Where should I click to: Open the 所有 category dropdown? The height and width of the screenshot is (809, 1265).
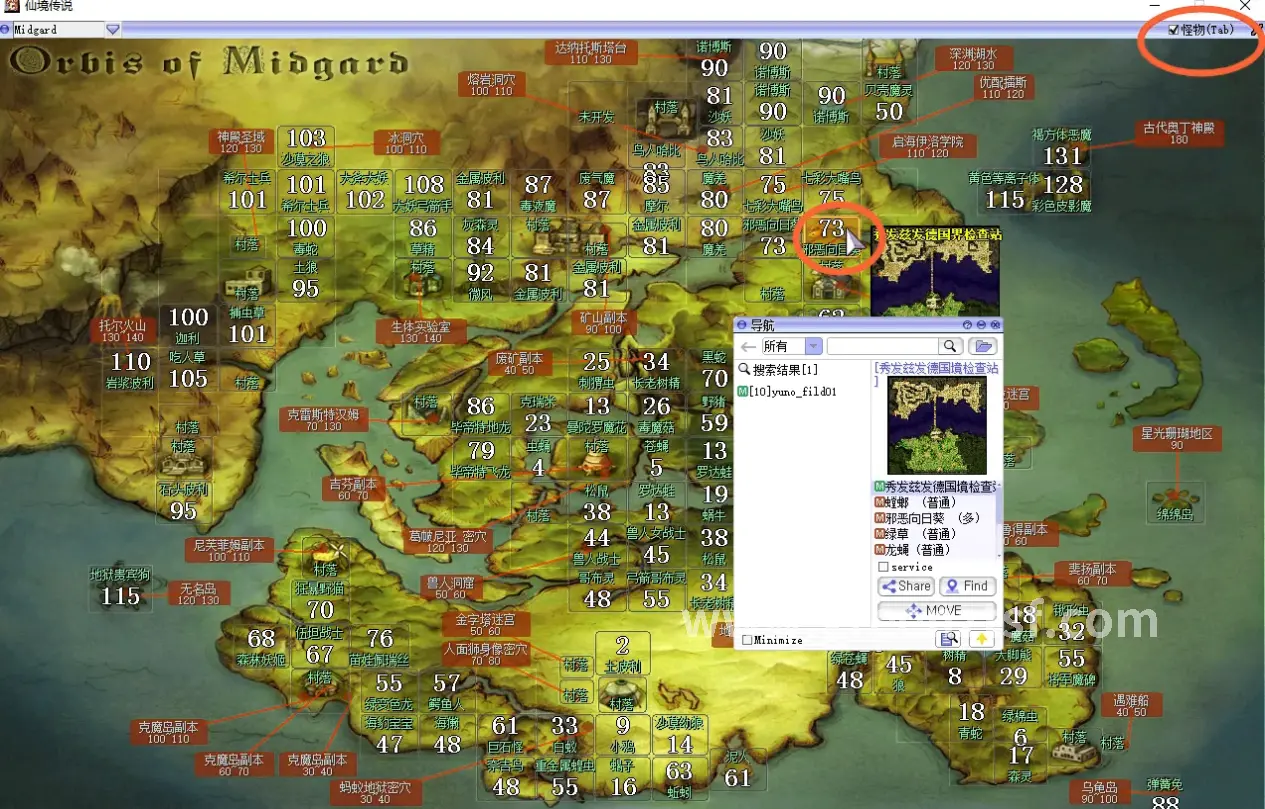point(813,346)
